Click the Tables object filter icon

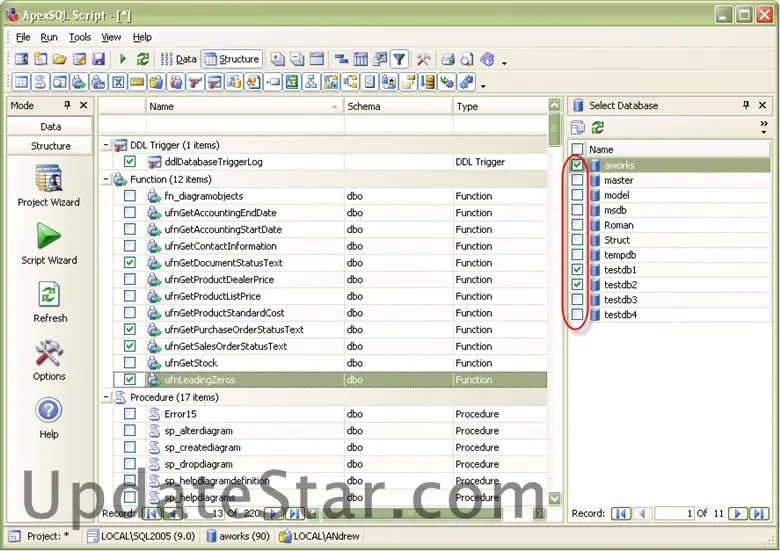tap(21, 82)
